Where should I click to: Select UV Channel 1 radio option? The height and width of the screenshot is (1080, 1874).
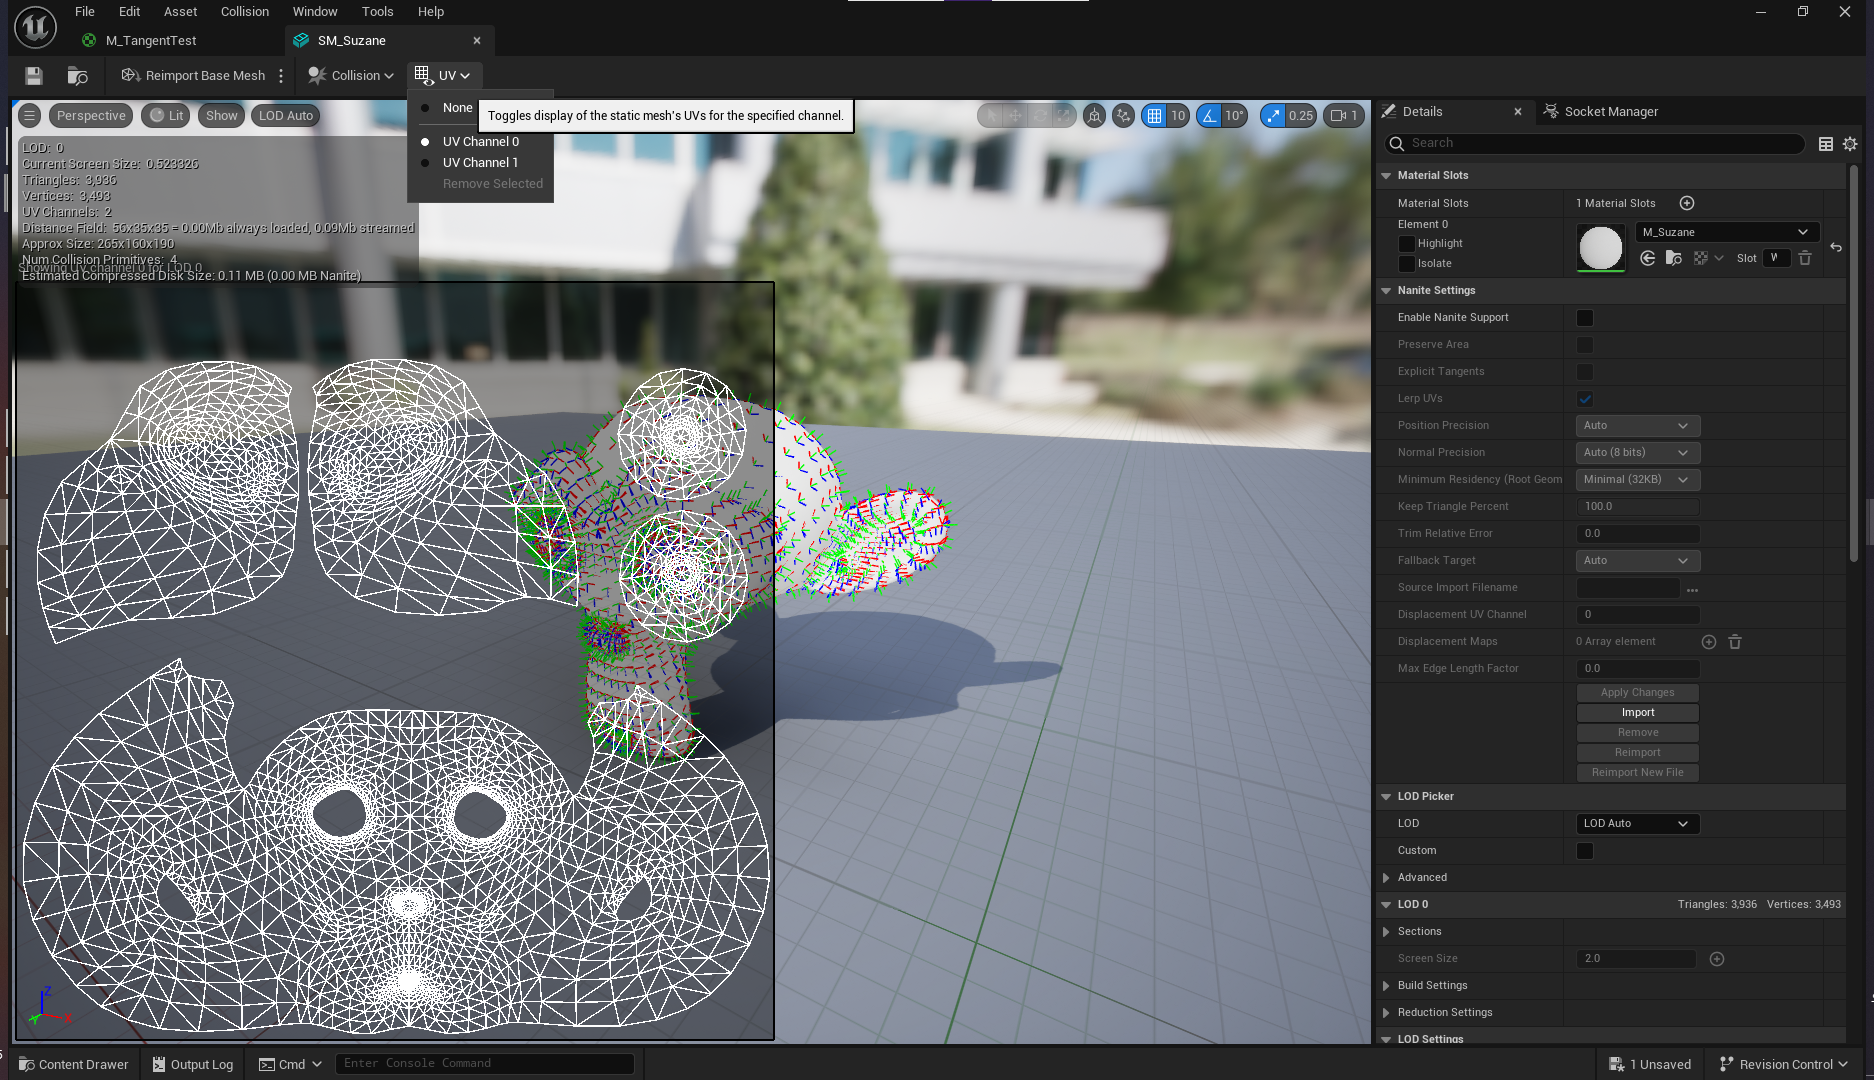480,163
